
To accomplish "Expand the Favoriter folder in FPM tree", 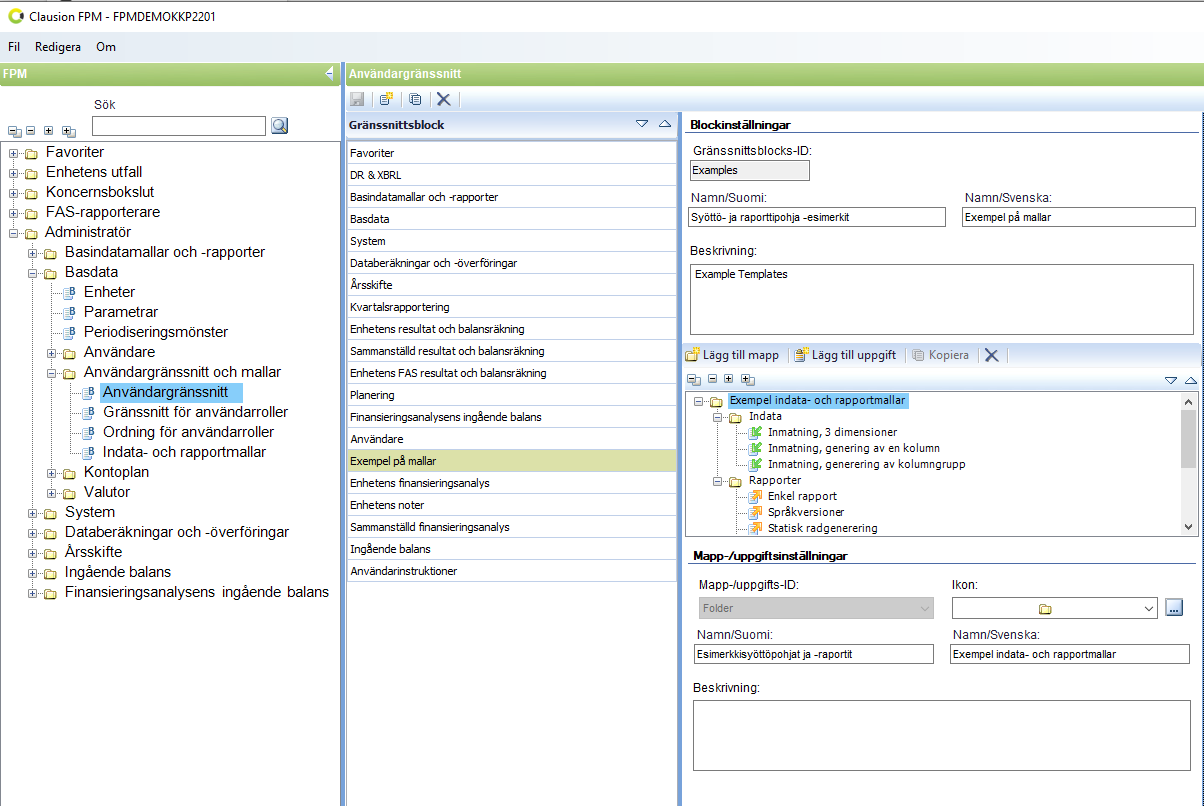I will click(x=14, y=153).
